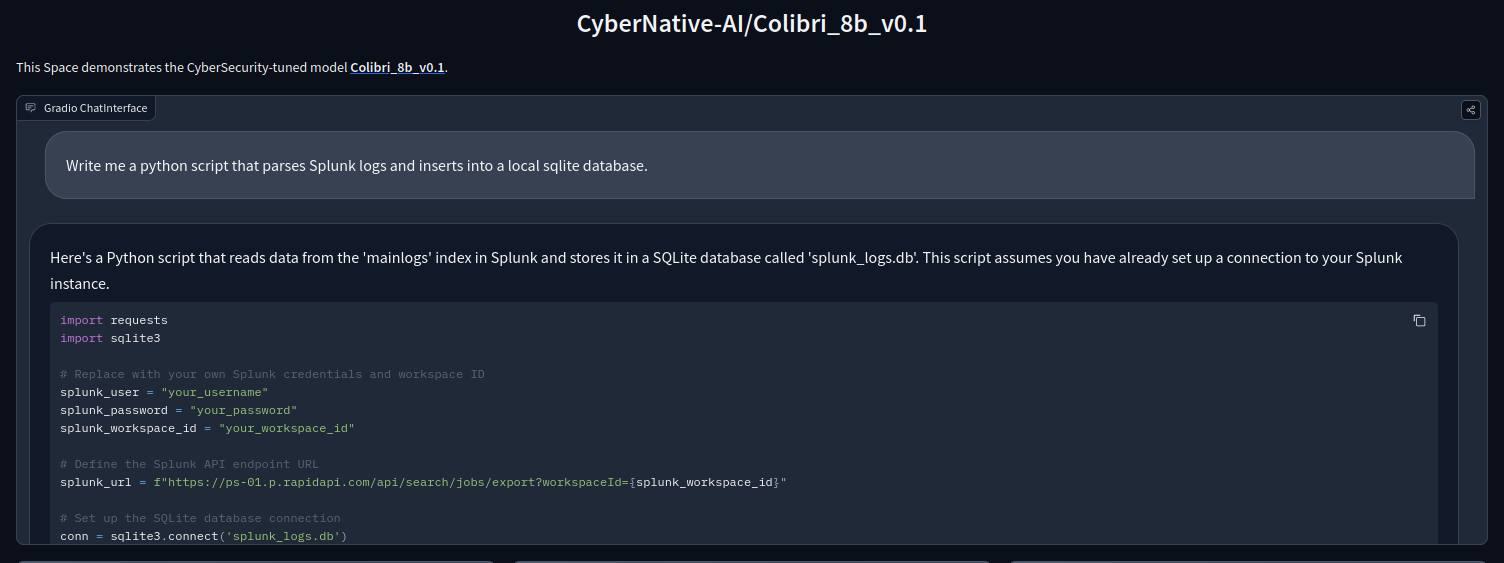The image size is (1504, 563).
Task: Click the comment about replacing Splunk credentials
Action: 272,375
